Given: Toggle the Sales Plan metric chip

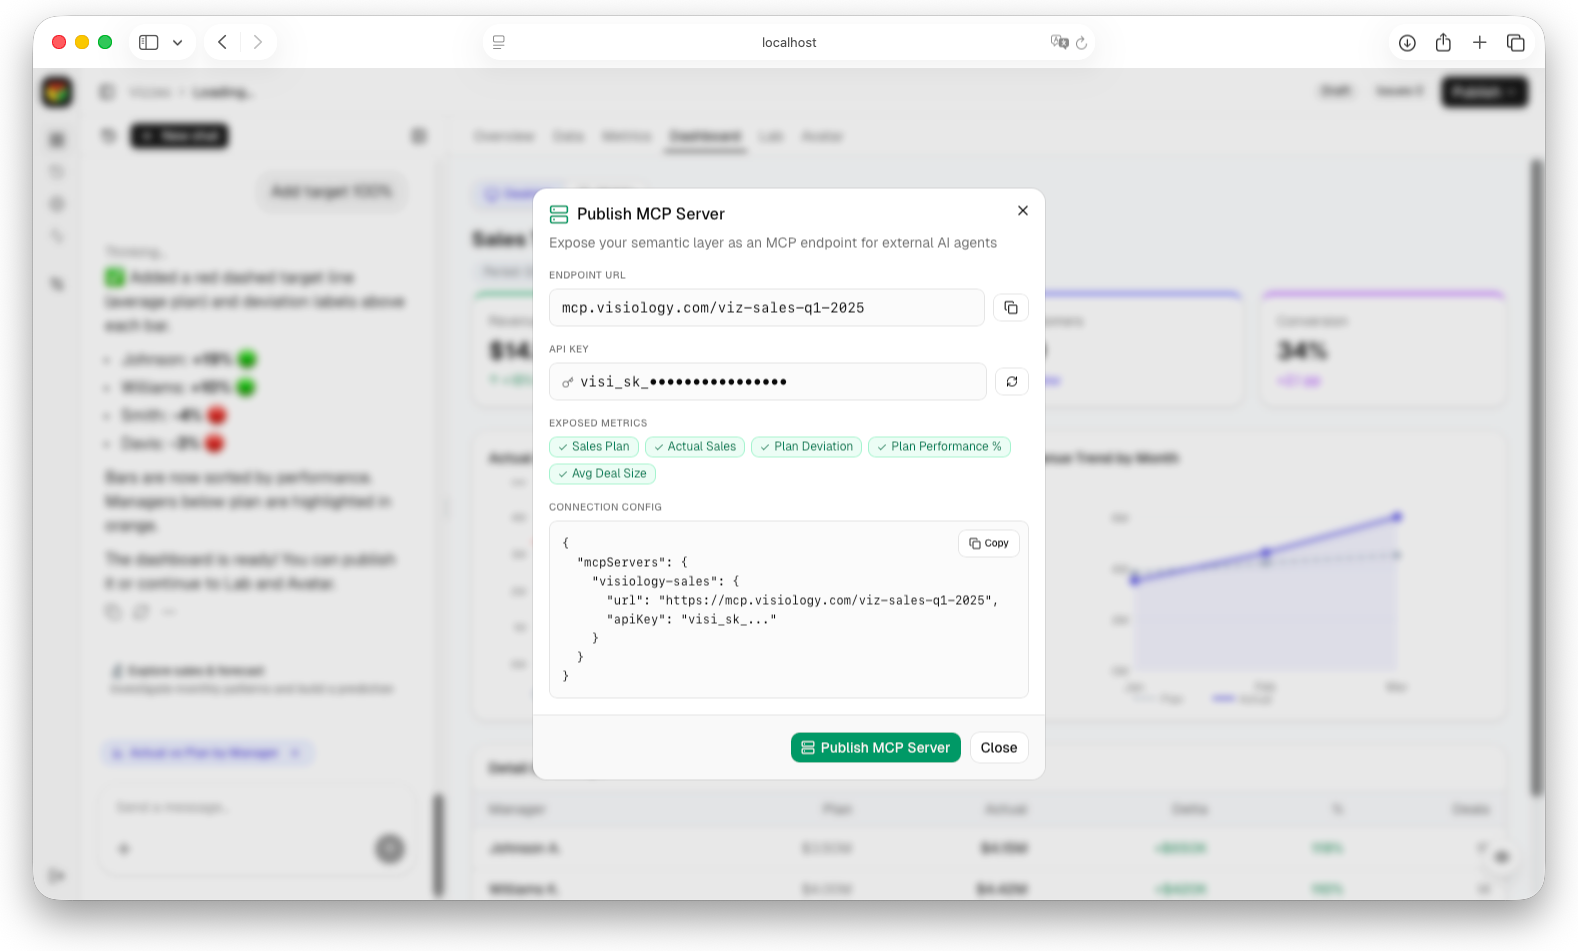Looking at the screenshot, I should coord(594,447).
